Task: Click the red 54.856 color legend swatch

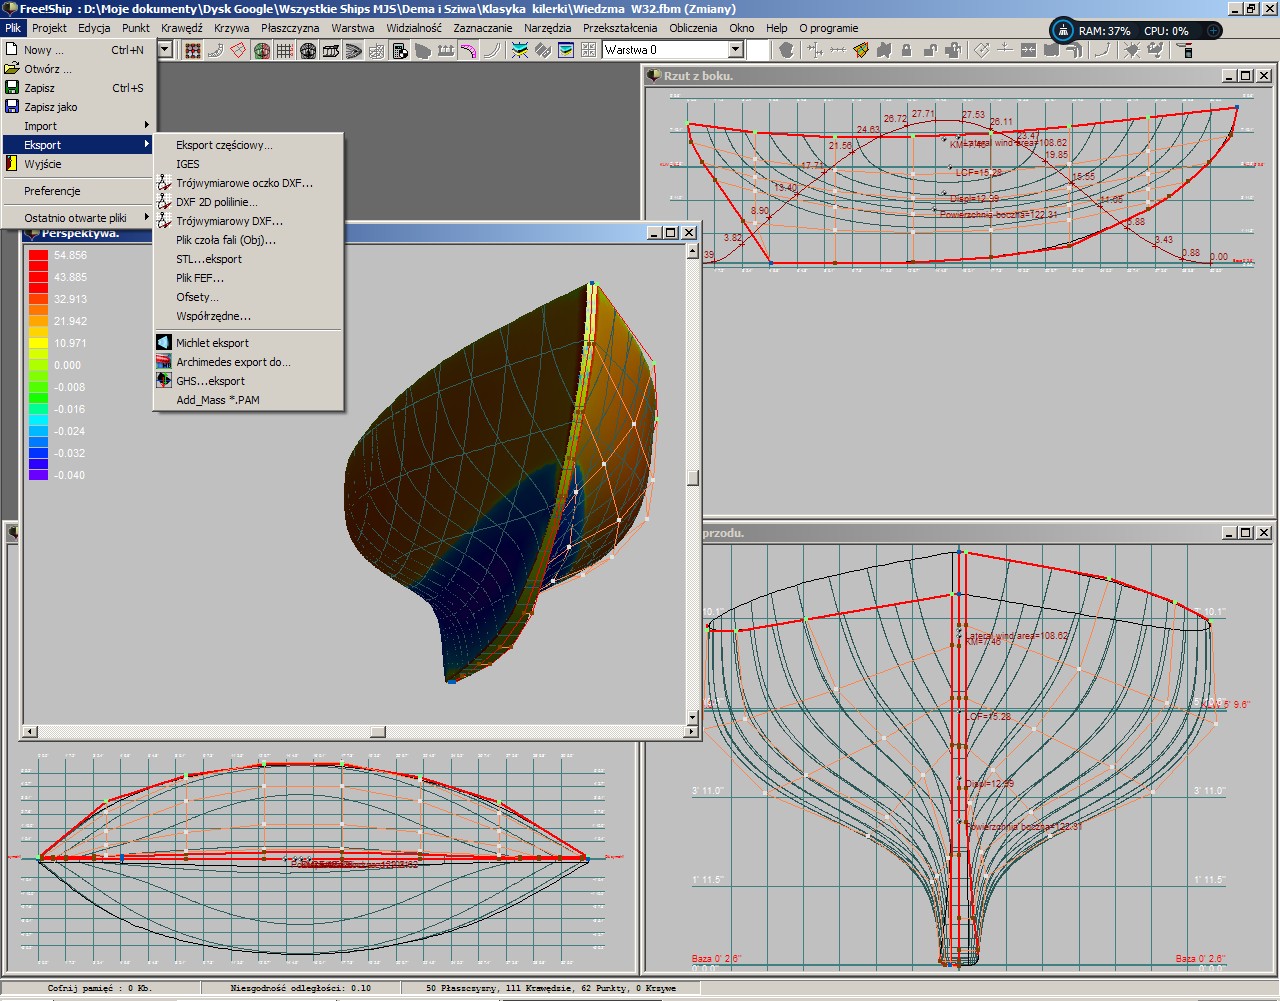Action: pyautogui.click(x=38, y=256)
